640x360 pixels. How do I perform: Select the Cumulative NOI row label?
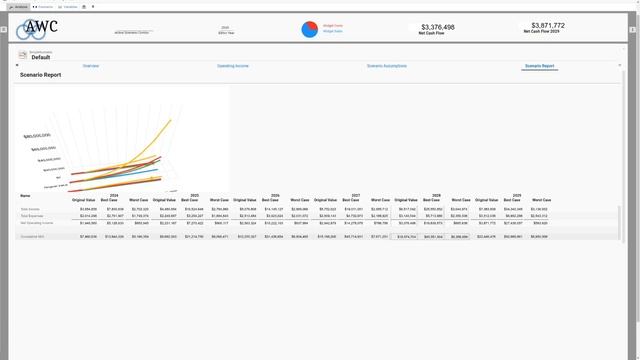click(x=32, y=237)
